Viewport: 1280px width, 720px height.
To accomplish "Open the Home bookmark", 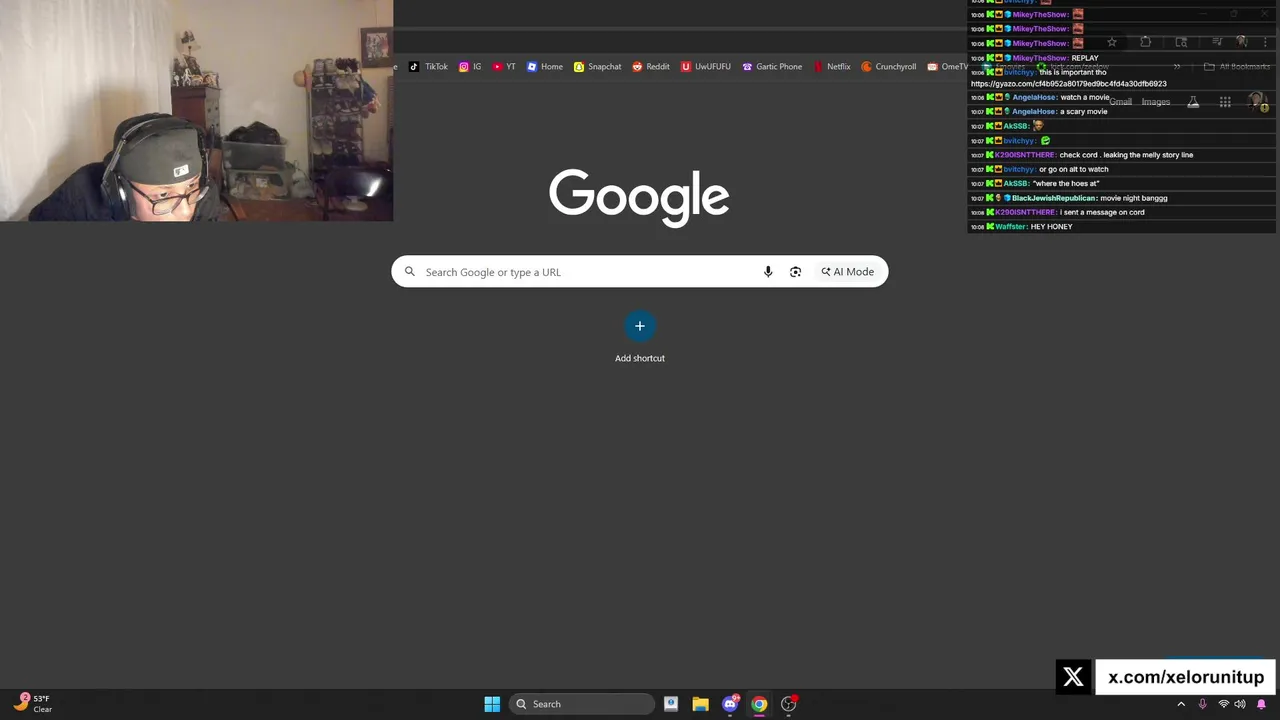I will pyautogui.click(x=545, y=67).
